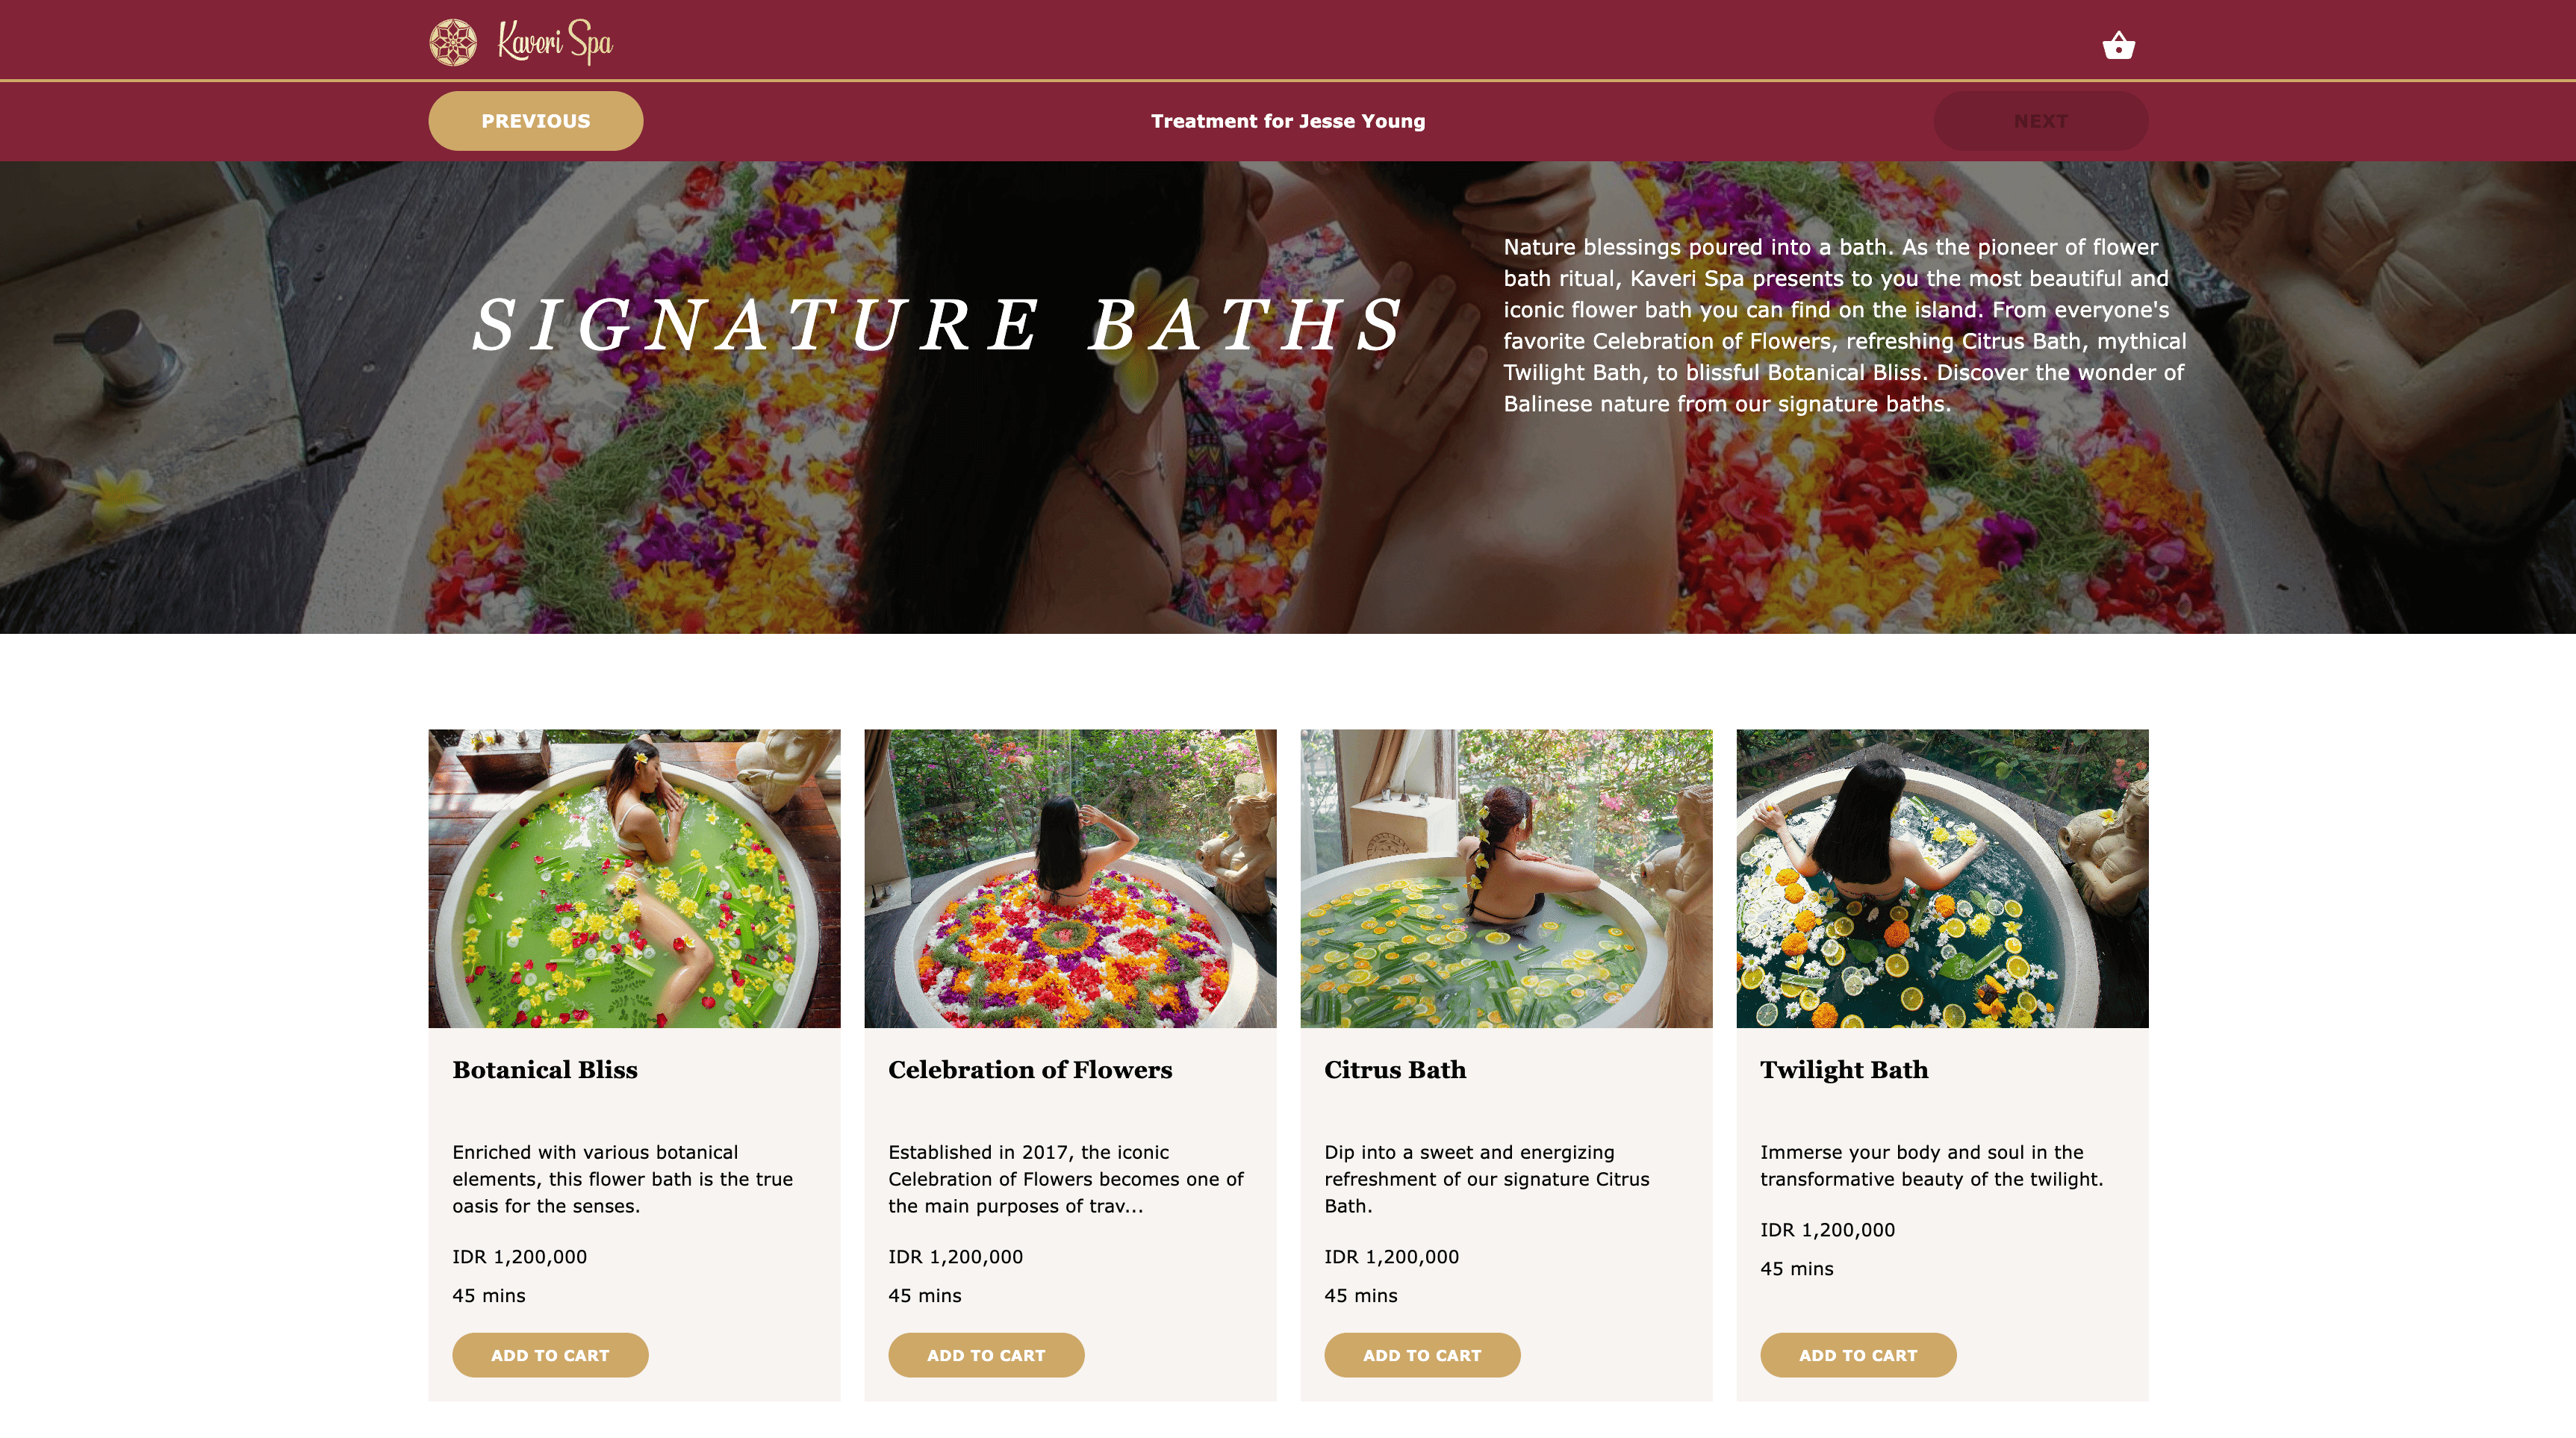Select the Citrus Bath title
2576x1438 pixels.
(x=1395, y=1070)
